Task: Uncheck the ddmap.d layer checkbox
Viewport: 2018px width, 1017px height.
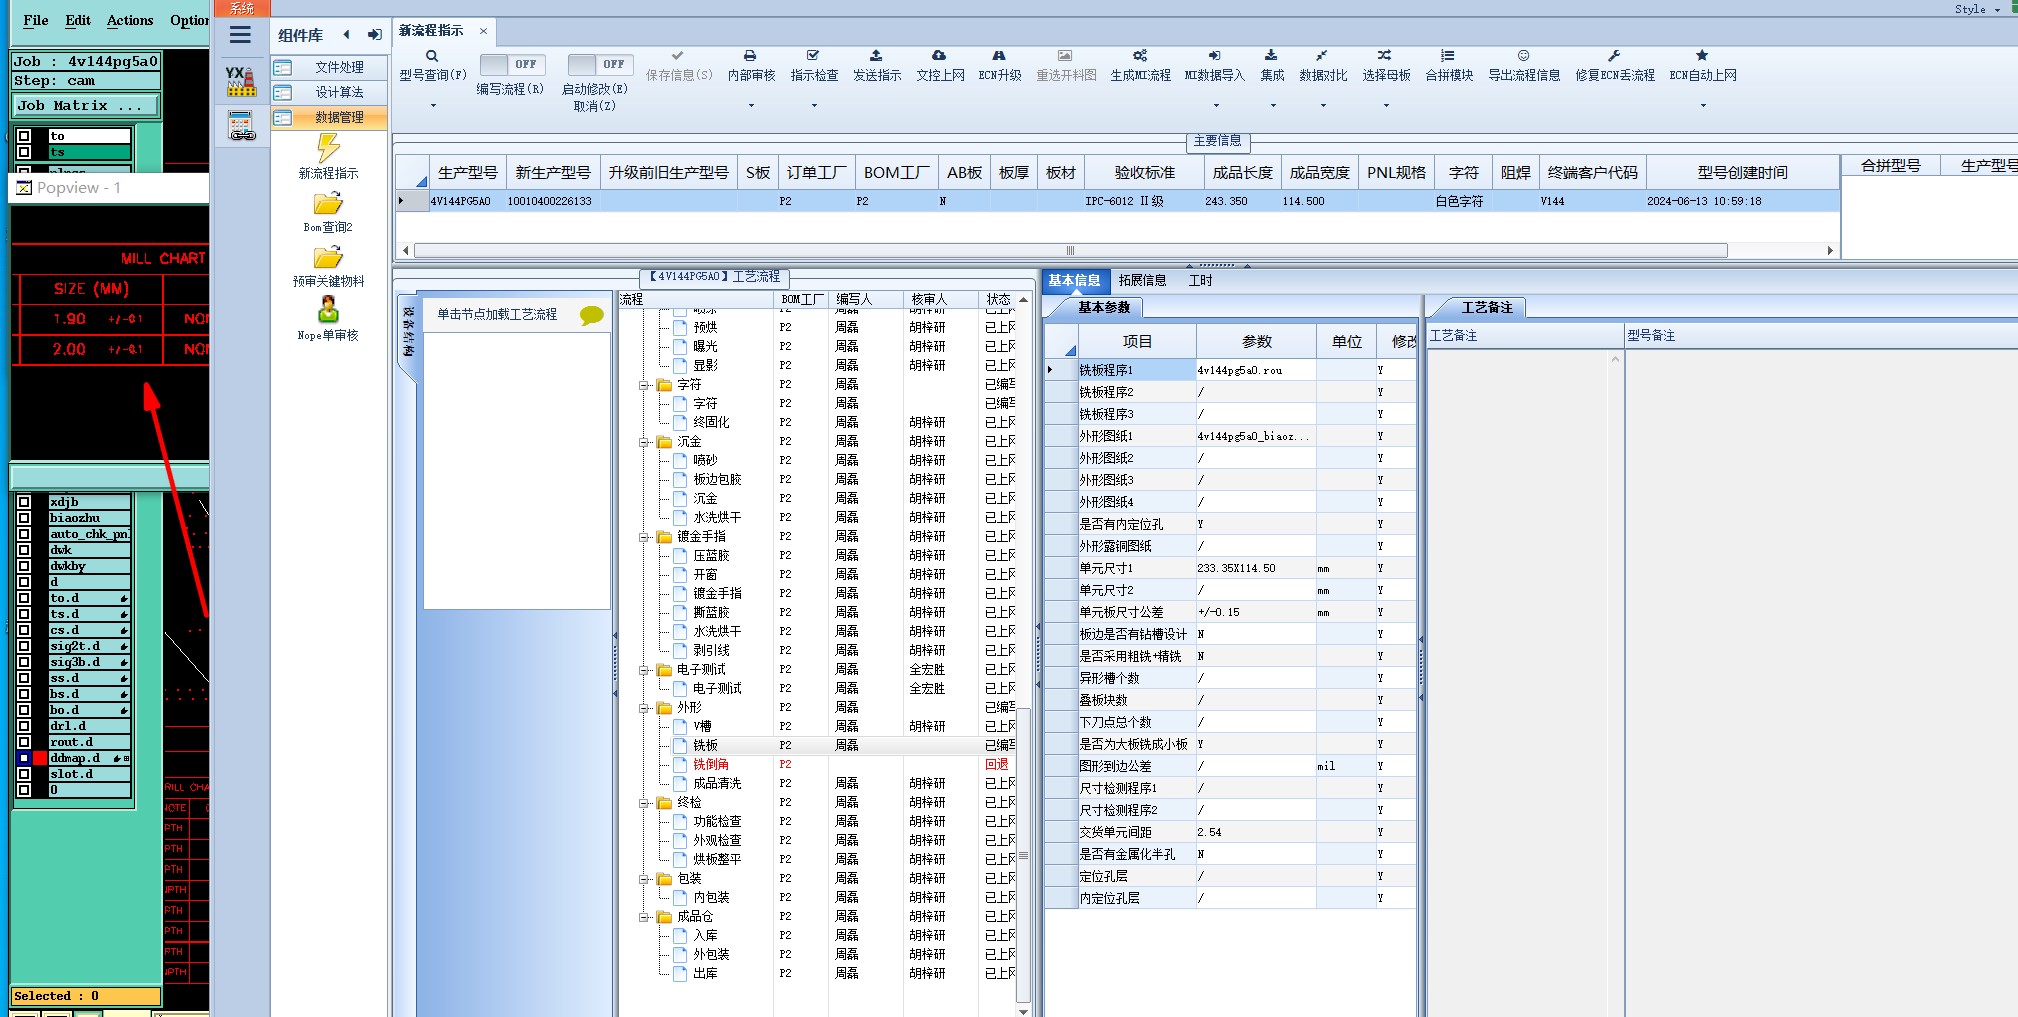Action: 24,758
